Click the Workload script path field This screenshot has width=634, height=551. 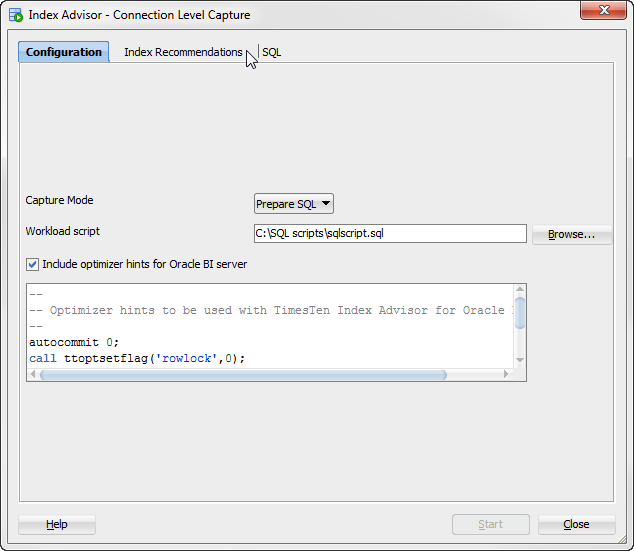pos(390,234)
